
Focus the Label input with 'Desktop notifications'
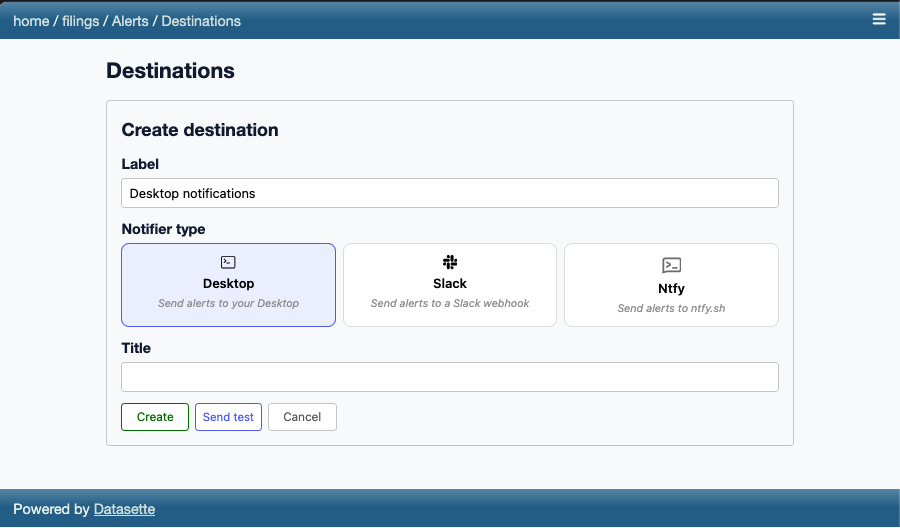click(x=450, y=193)
